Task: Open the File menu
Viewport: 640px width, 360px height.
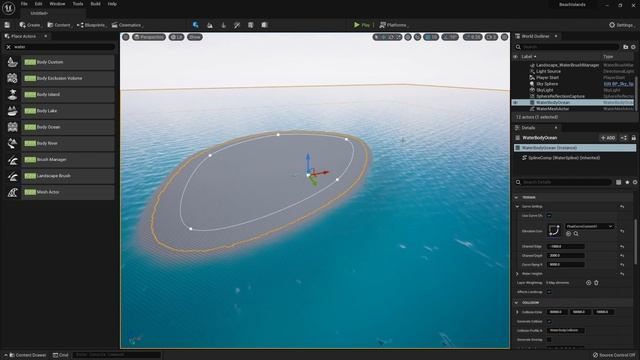Action: (24, 4)
